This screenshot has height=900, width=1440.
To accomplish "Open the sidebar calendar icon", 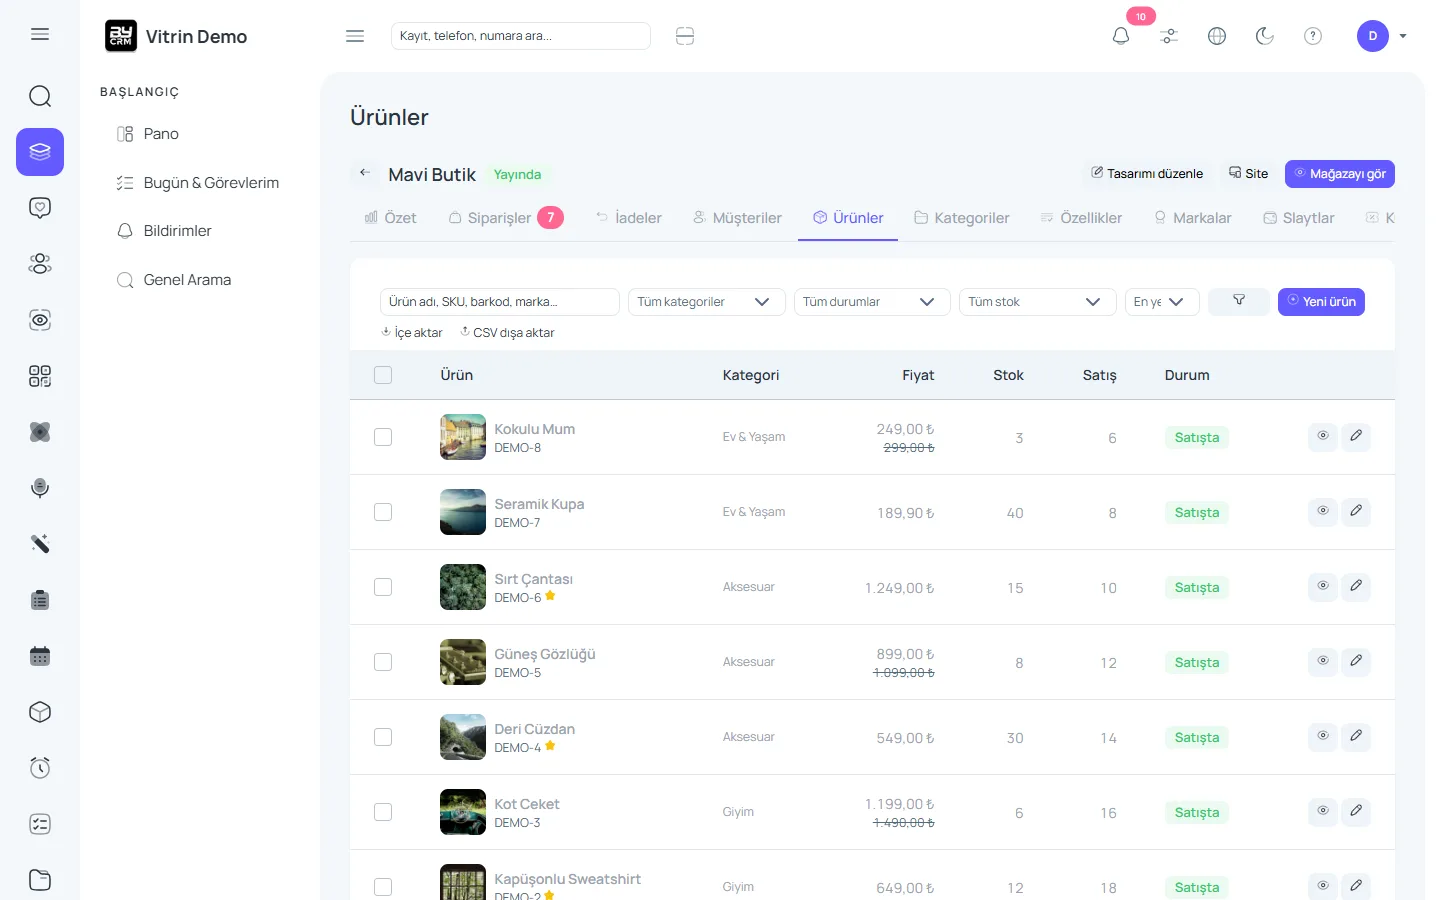I will pos(40,656).
